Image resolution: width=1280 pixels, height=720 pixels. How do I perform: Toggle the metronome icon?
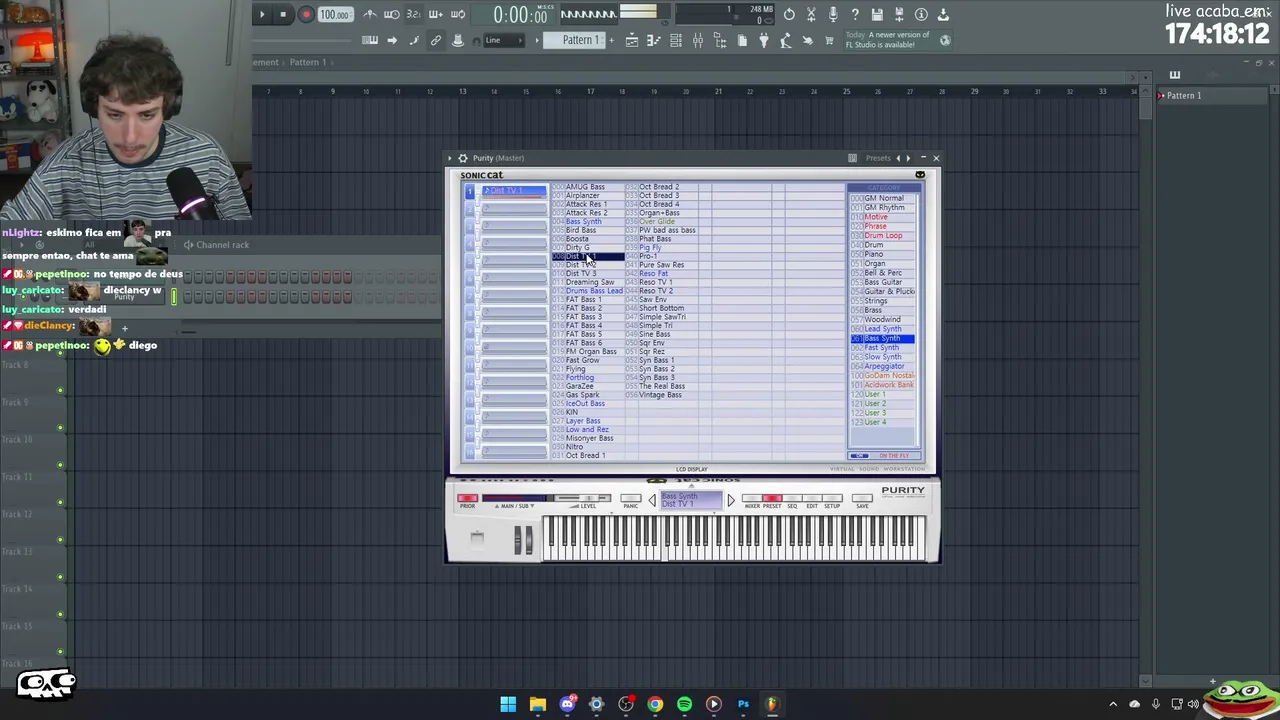[370, 14]
